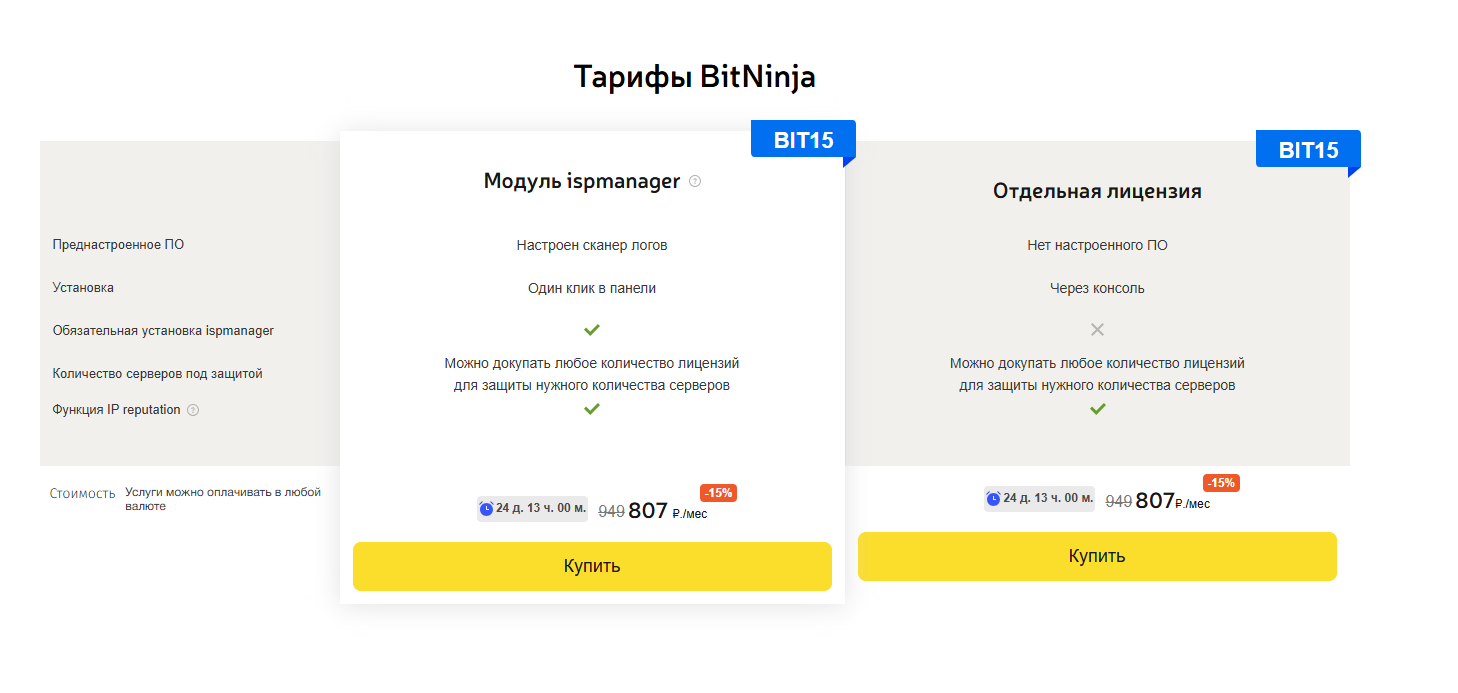Click IP reputation checkmark in Отдельная лицензия column
This screenshot has width=1458, height=693.
[x=1097, y=409]
